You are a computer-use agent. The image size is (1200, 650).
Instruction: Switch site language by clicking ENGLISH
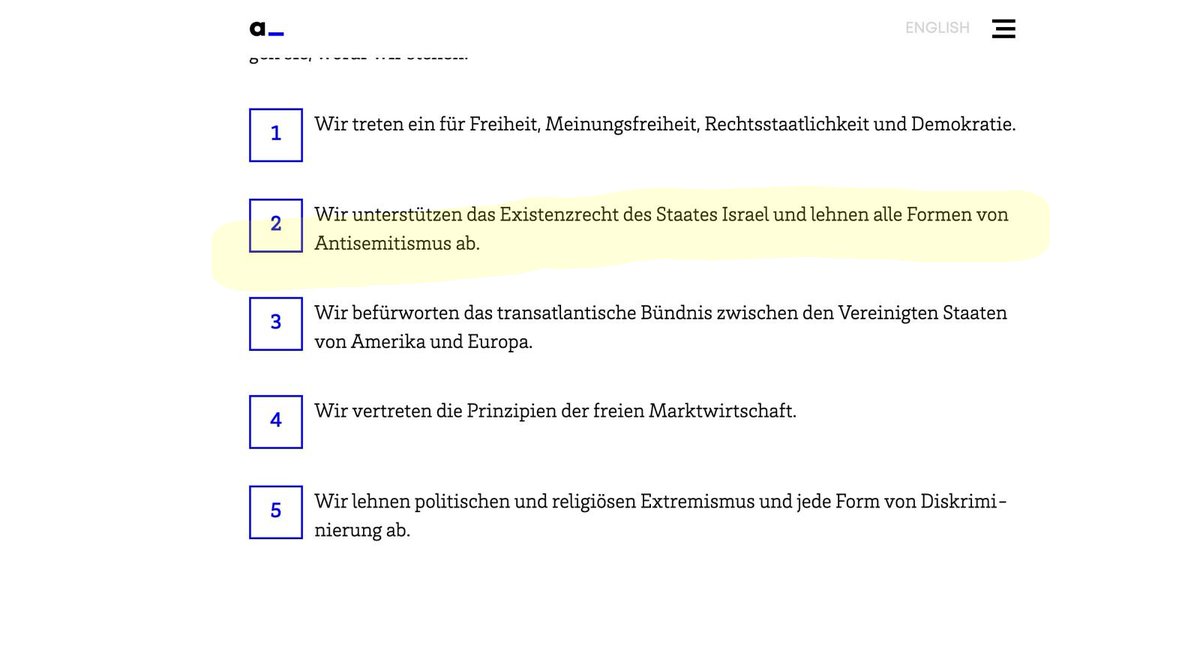point(937,27)
